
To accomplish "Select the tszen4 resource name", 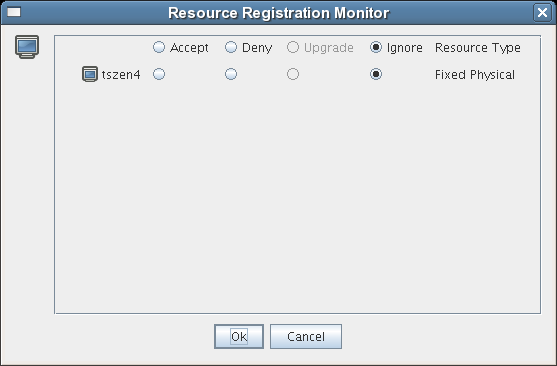I will pos(121,75).
